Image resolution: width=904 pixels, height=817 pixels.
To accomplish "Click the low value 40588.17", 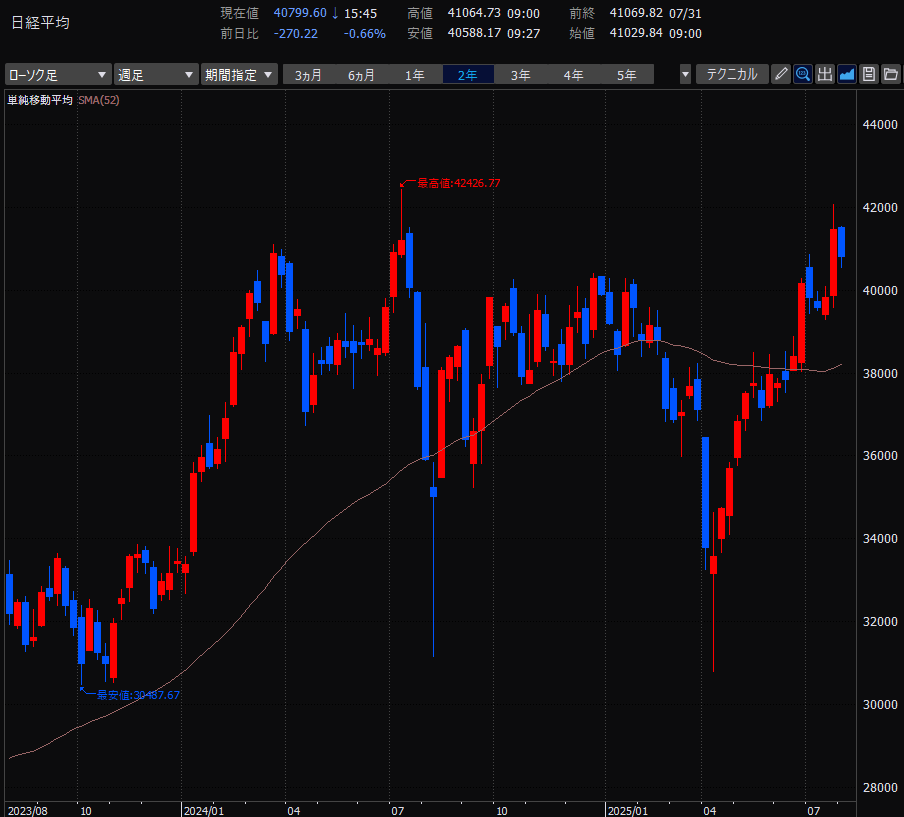I will click(x=474, y=33).
